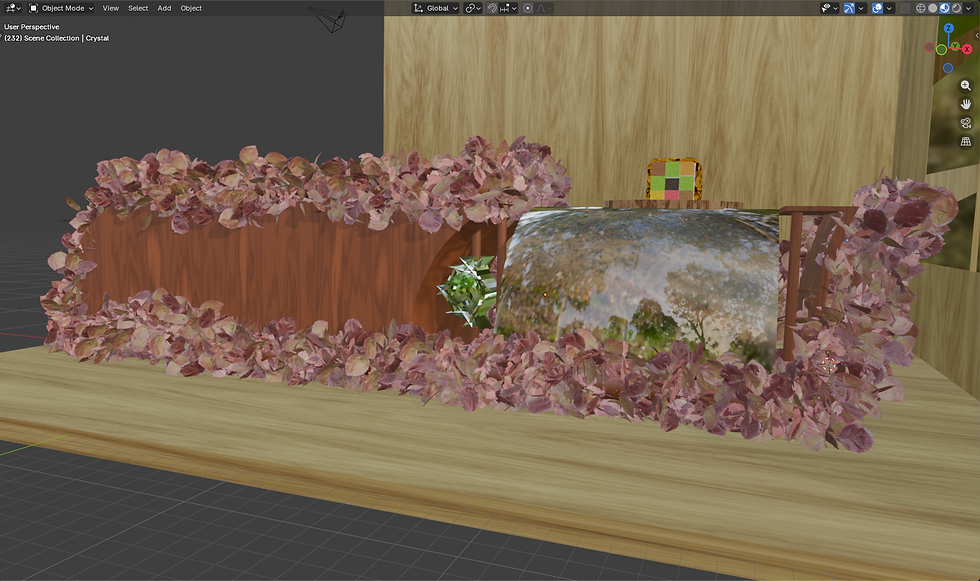Viewport: 980px width, 581px height.
Task: Open the Global transform orientation dropdown
Action: click(x=436, y=8)
